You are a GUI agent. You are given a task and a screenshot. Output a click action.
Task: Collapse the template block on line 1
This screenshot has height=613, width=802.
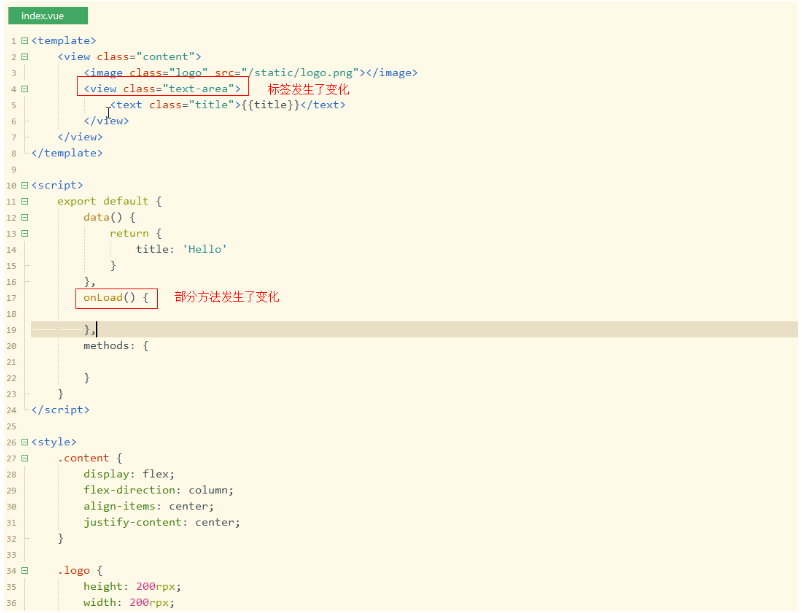tap(25, 40)
